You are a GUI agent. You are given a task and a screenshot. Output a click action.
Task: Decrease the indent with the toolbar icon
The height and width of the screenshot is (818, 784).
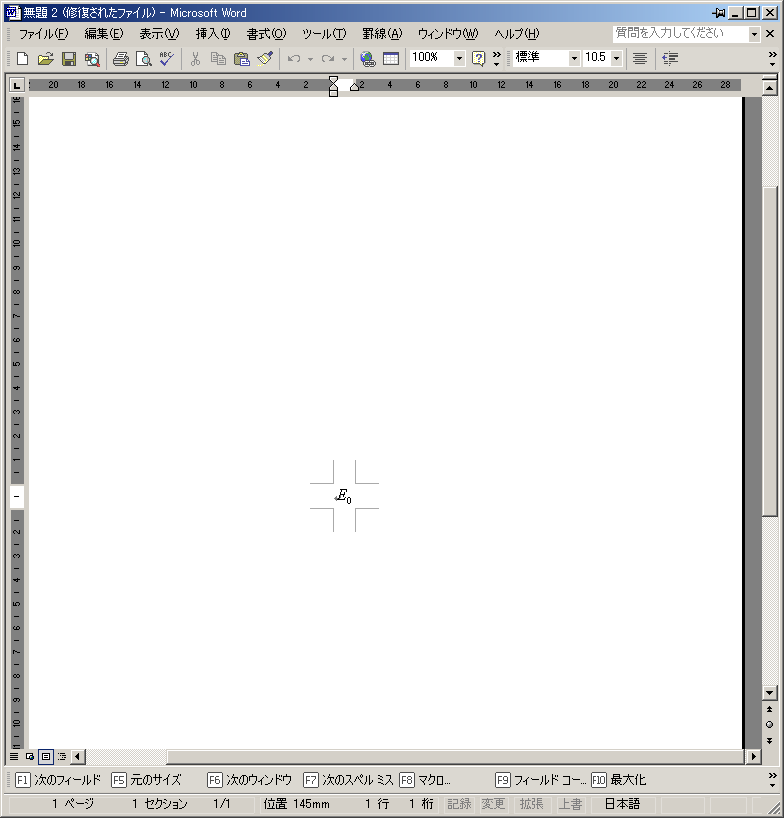670,58
